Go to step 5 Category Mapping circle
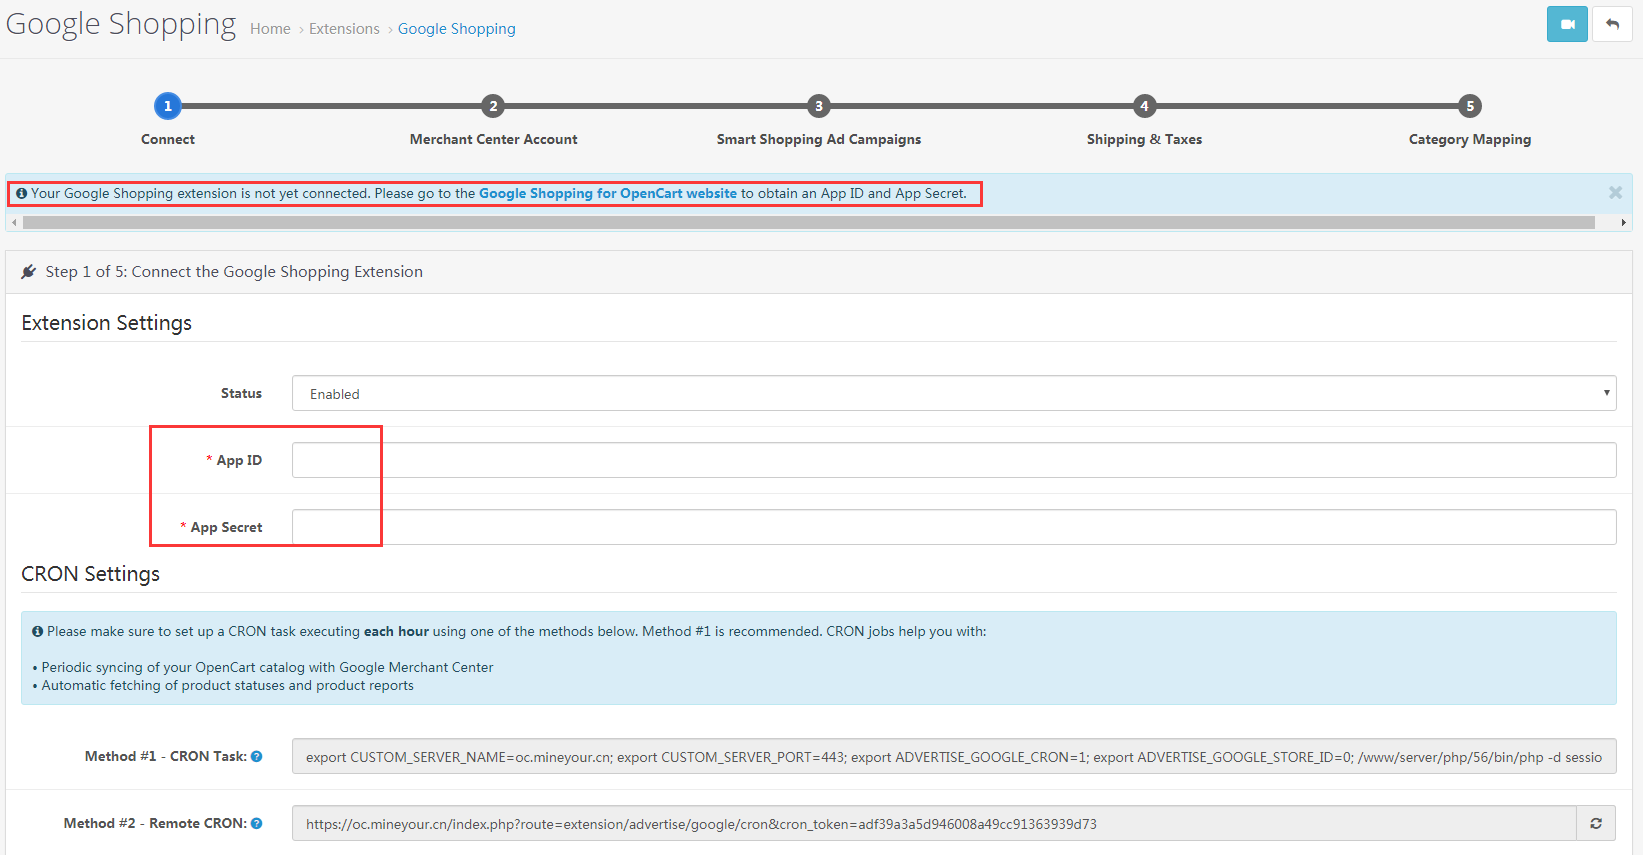Image resolution: width=1643 pixels, height=855 pixels. 1470,106
